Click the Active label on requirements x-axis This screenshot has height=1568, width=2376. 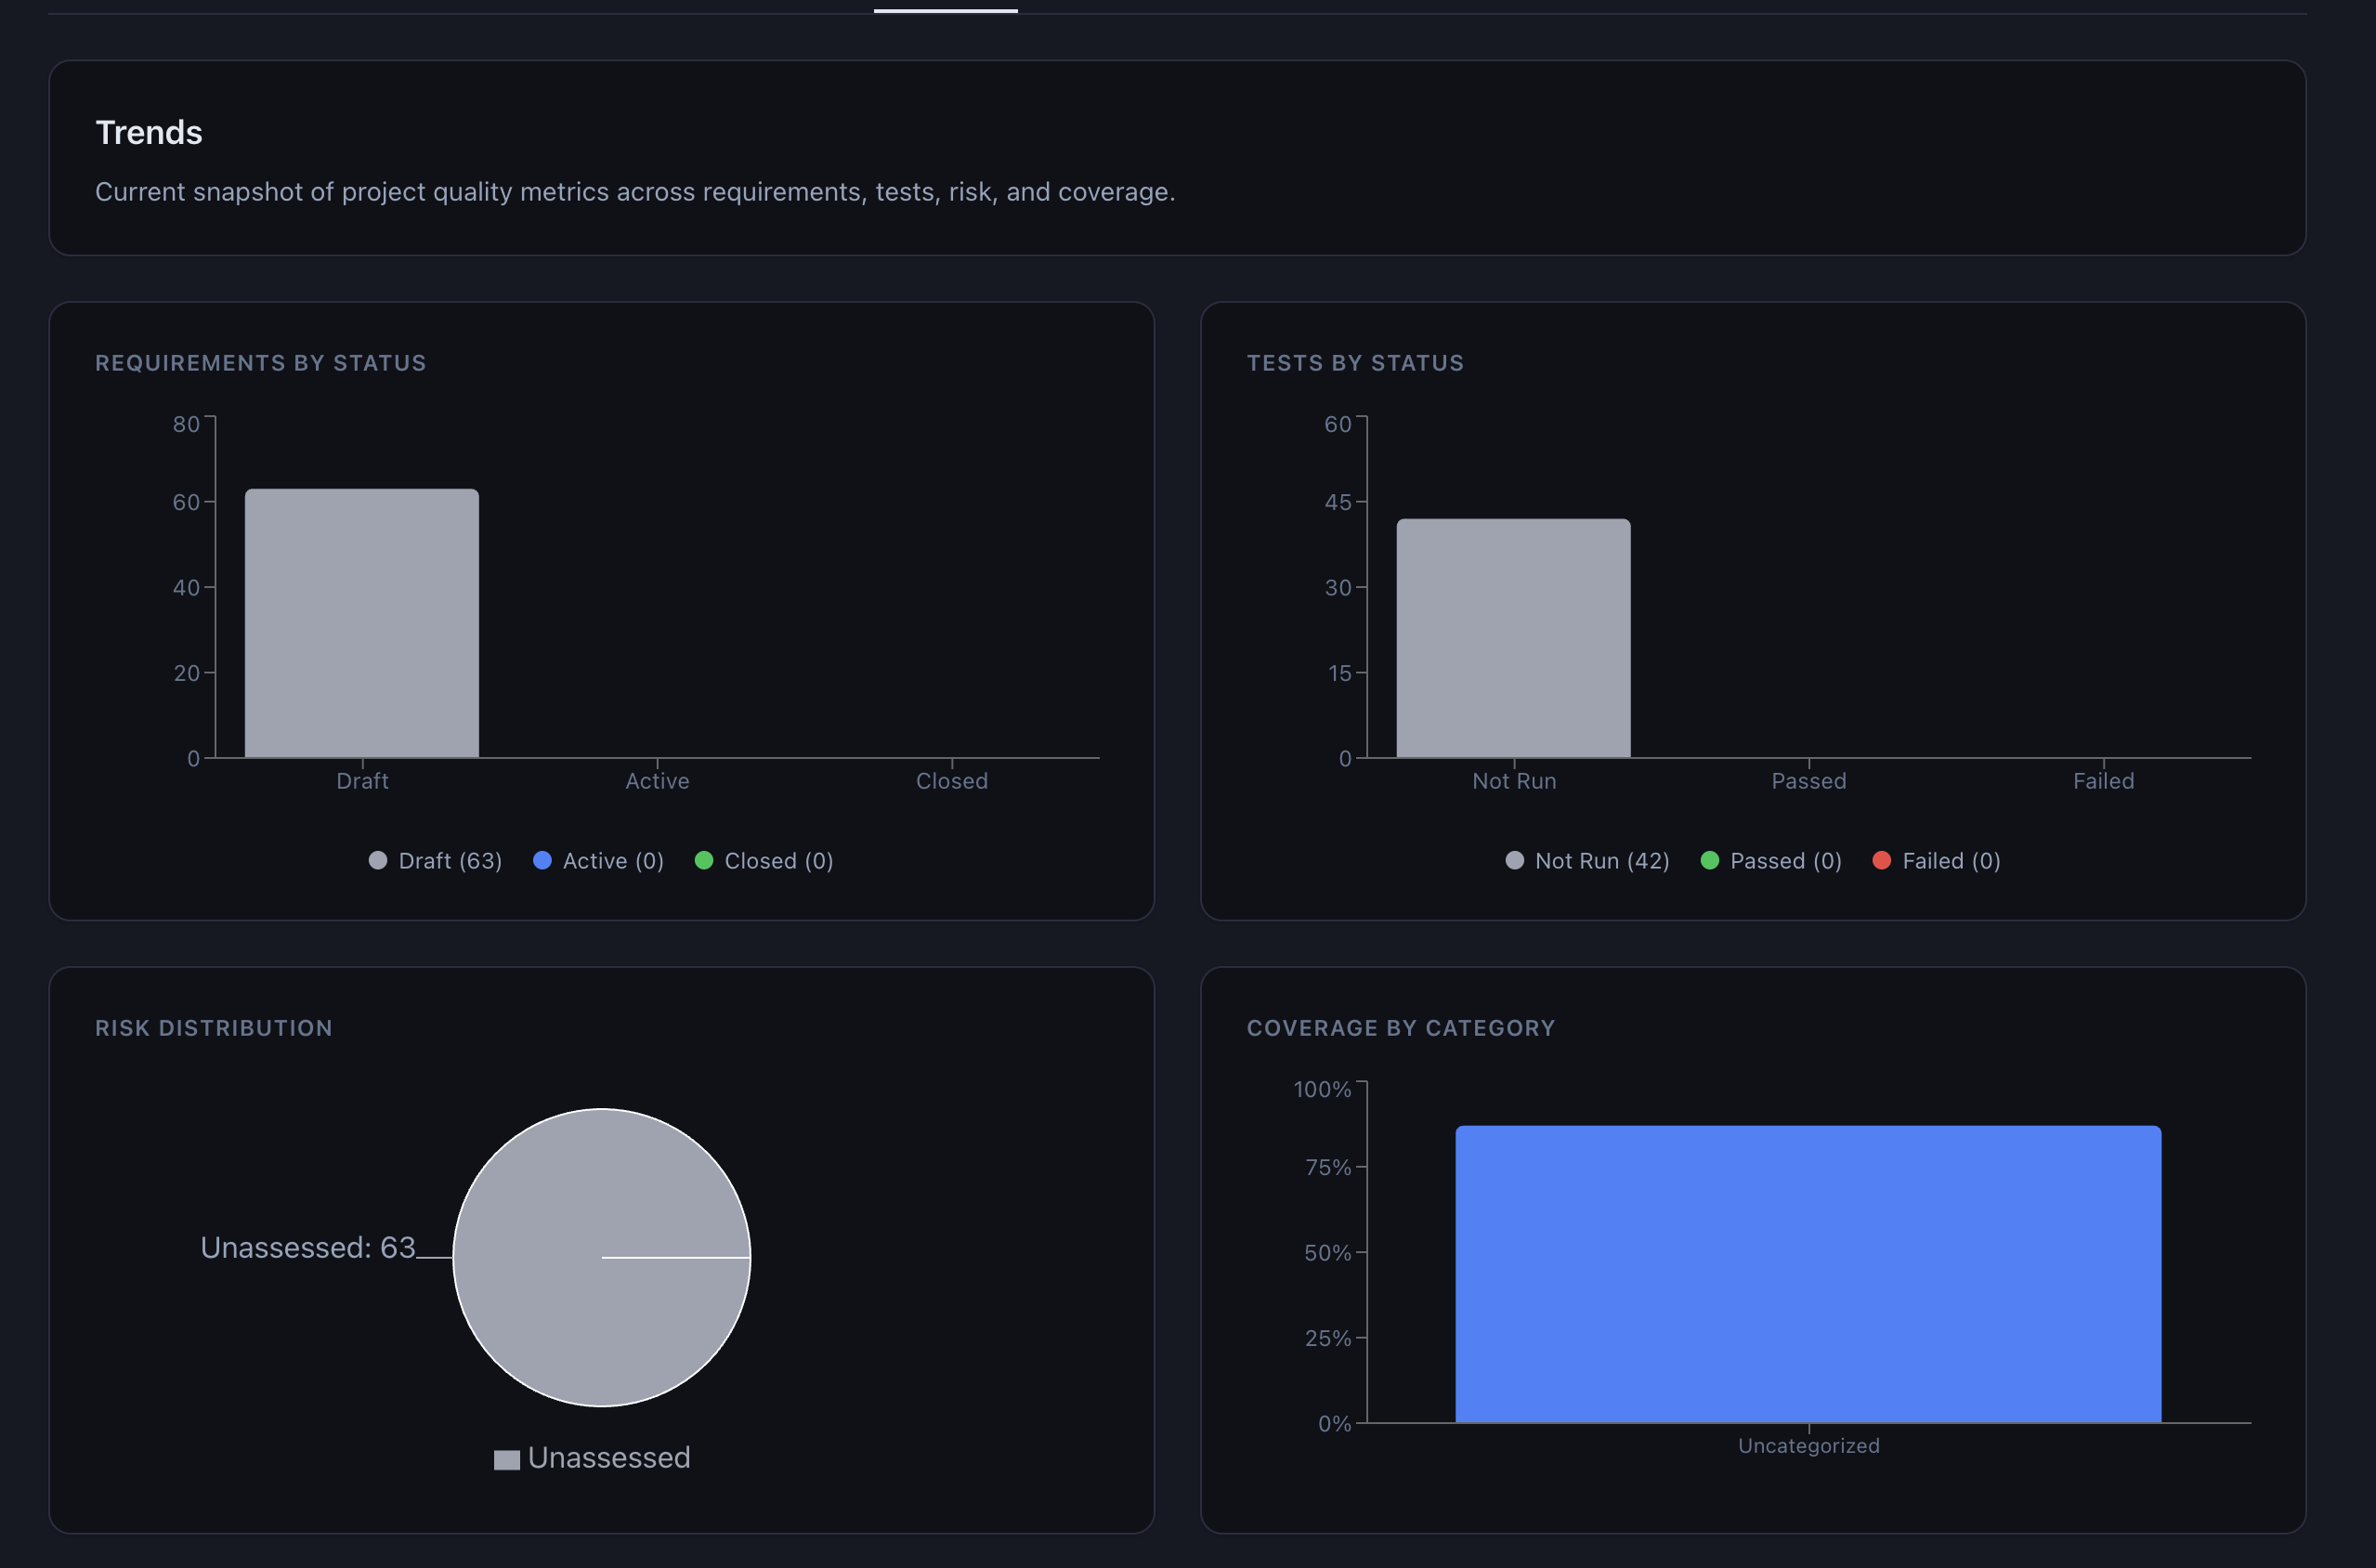coord(657,781)
